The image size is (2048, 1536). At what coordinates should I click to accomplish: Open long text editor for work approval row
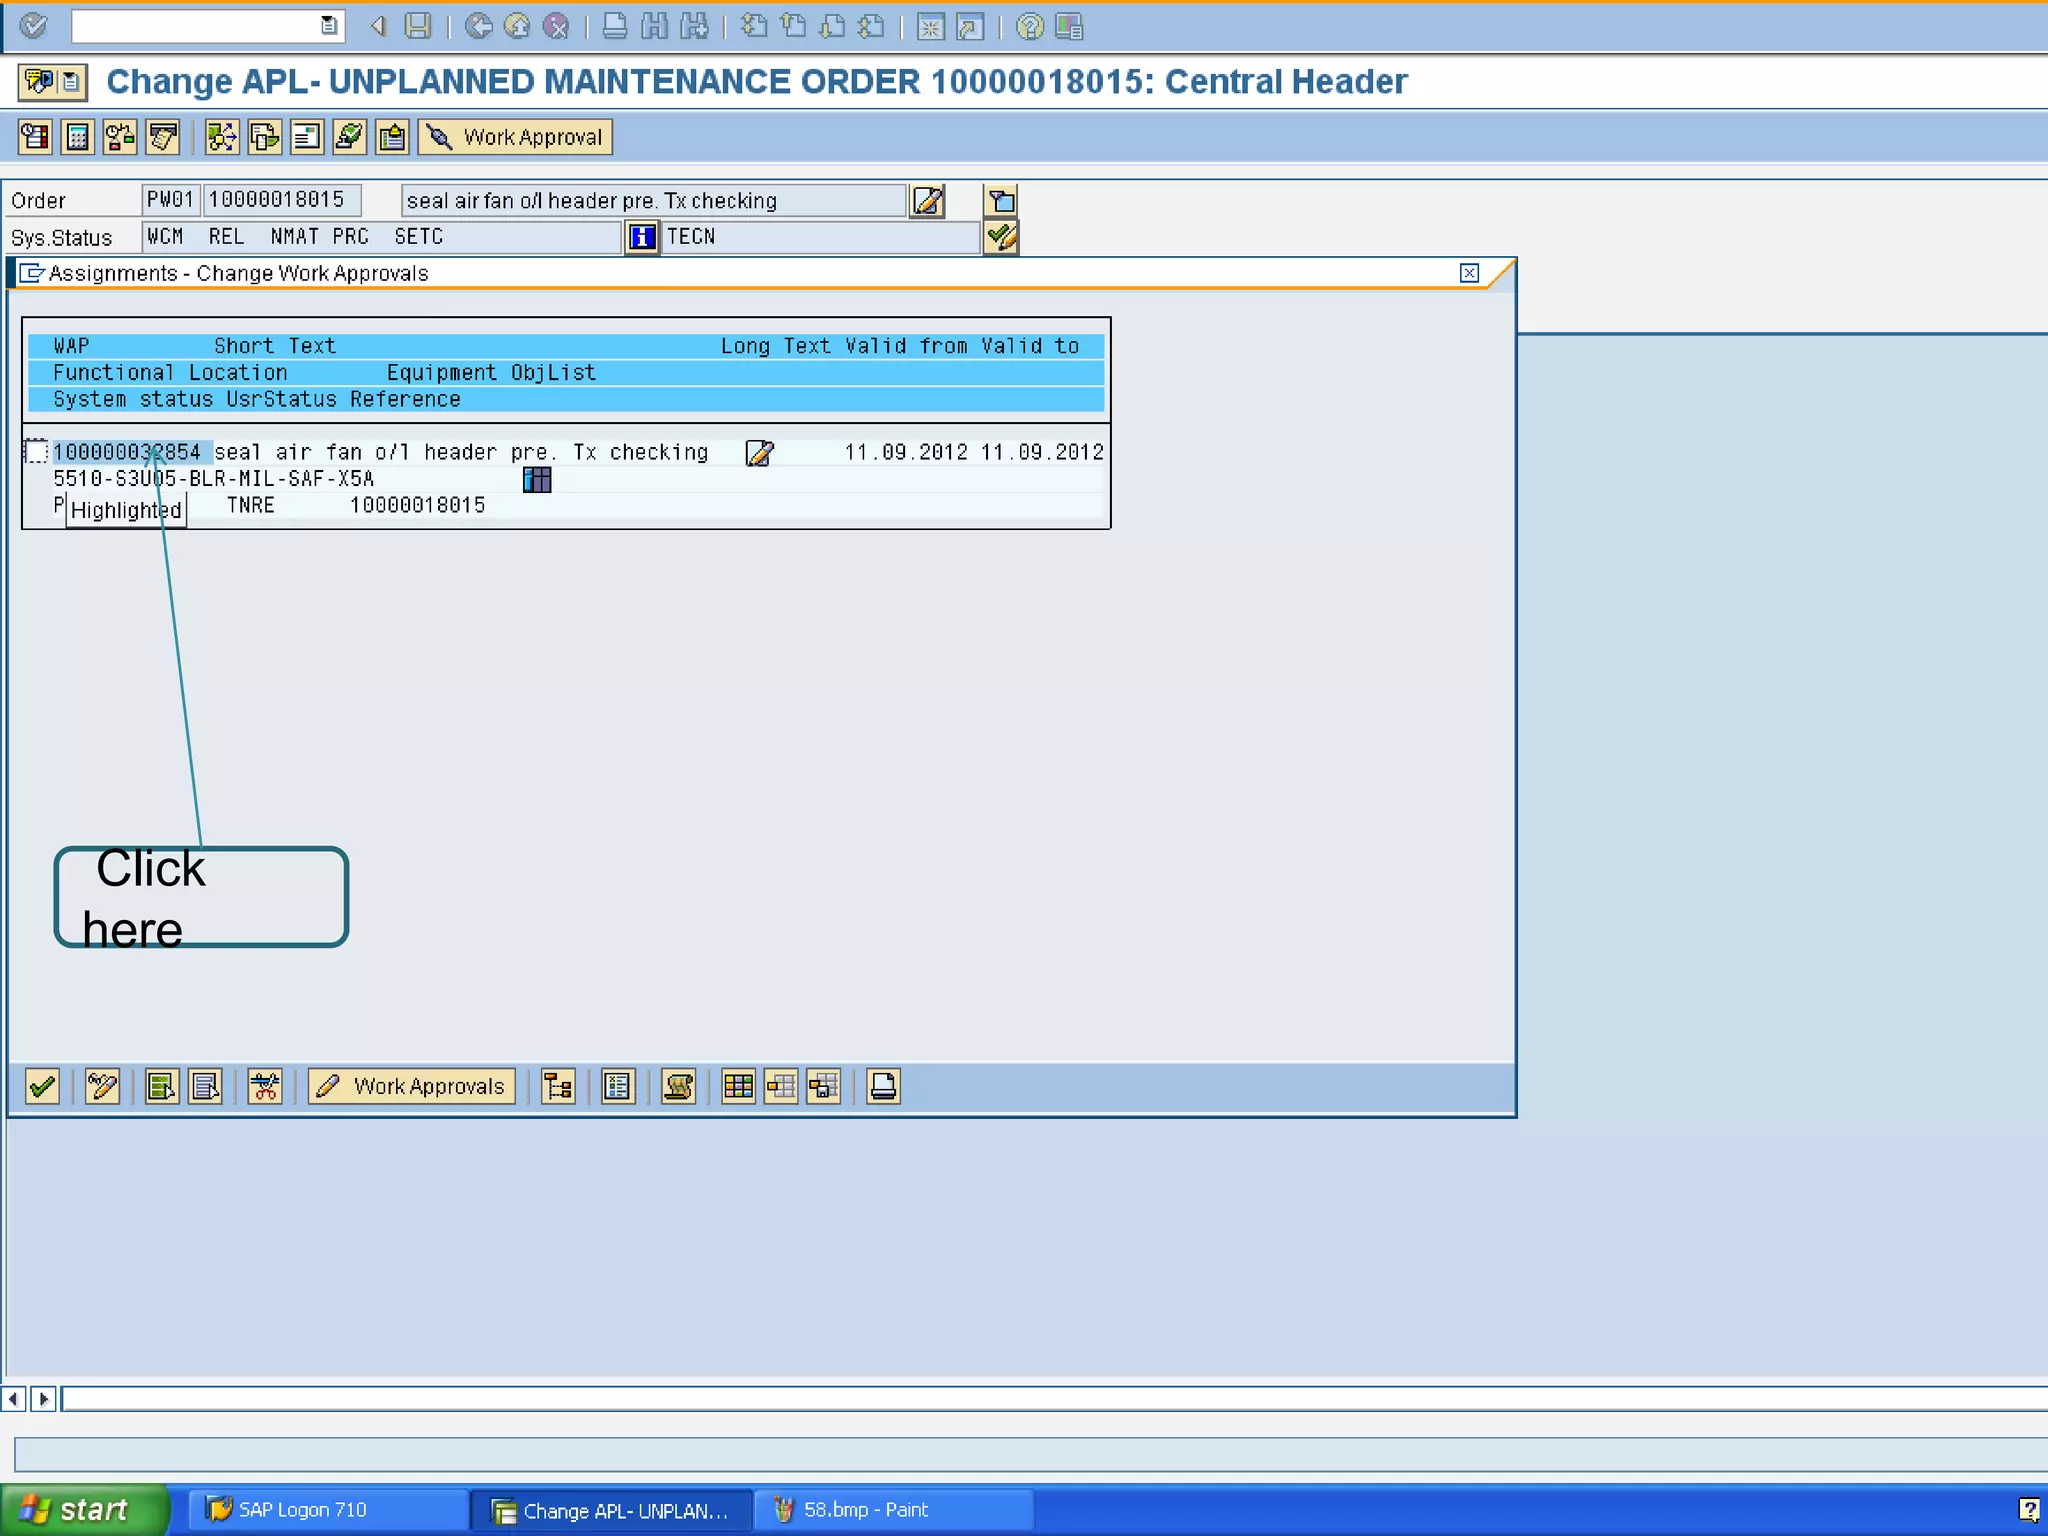coord(759,453)
